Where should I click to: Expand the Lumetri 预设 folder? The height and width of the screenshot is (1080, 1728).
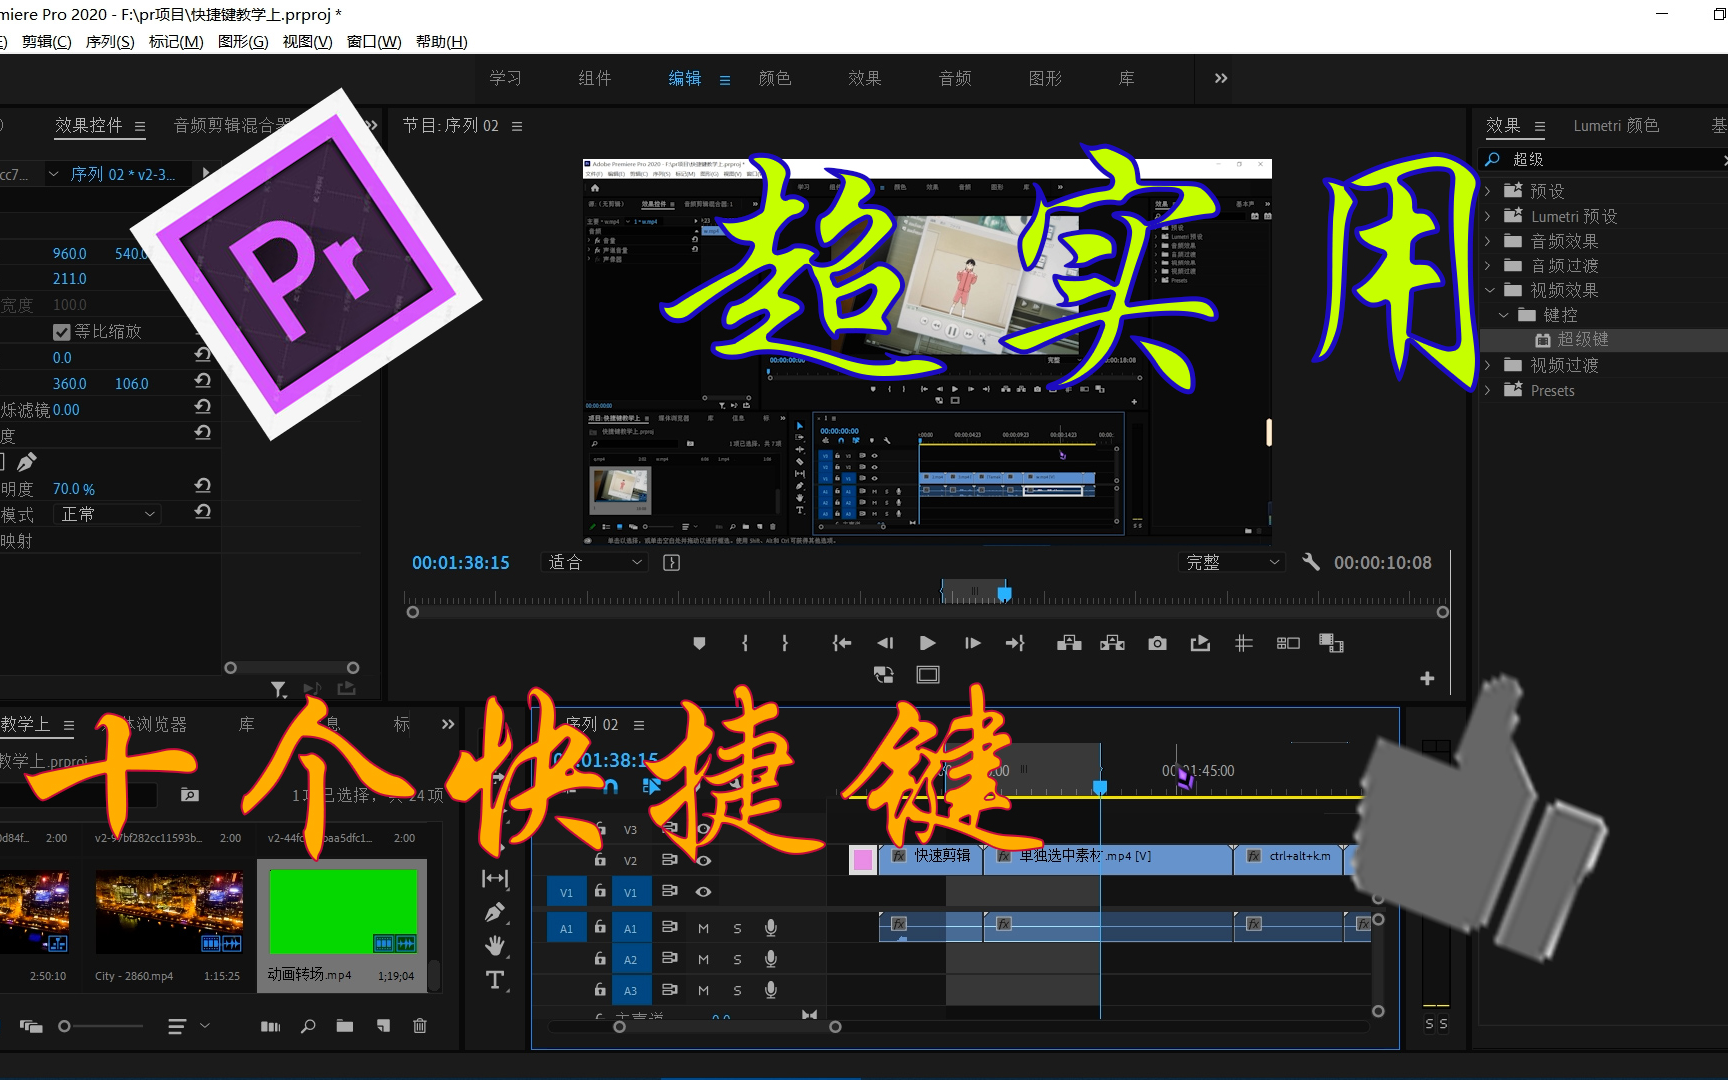click(x=1488, y=216)
